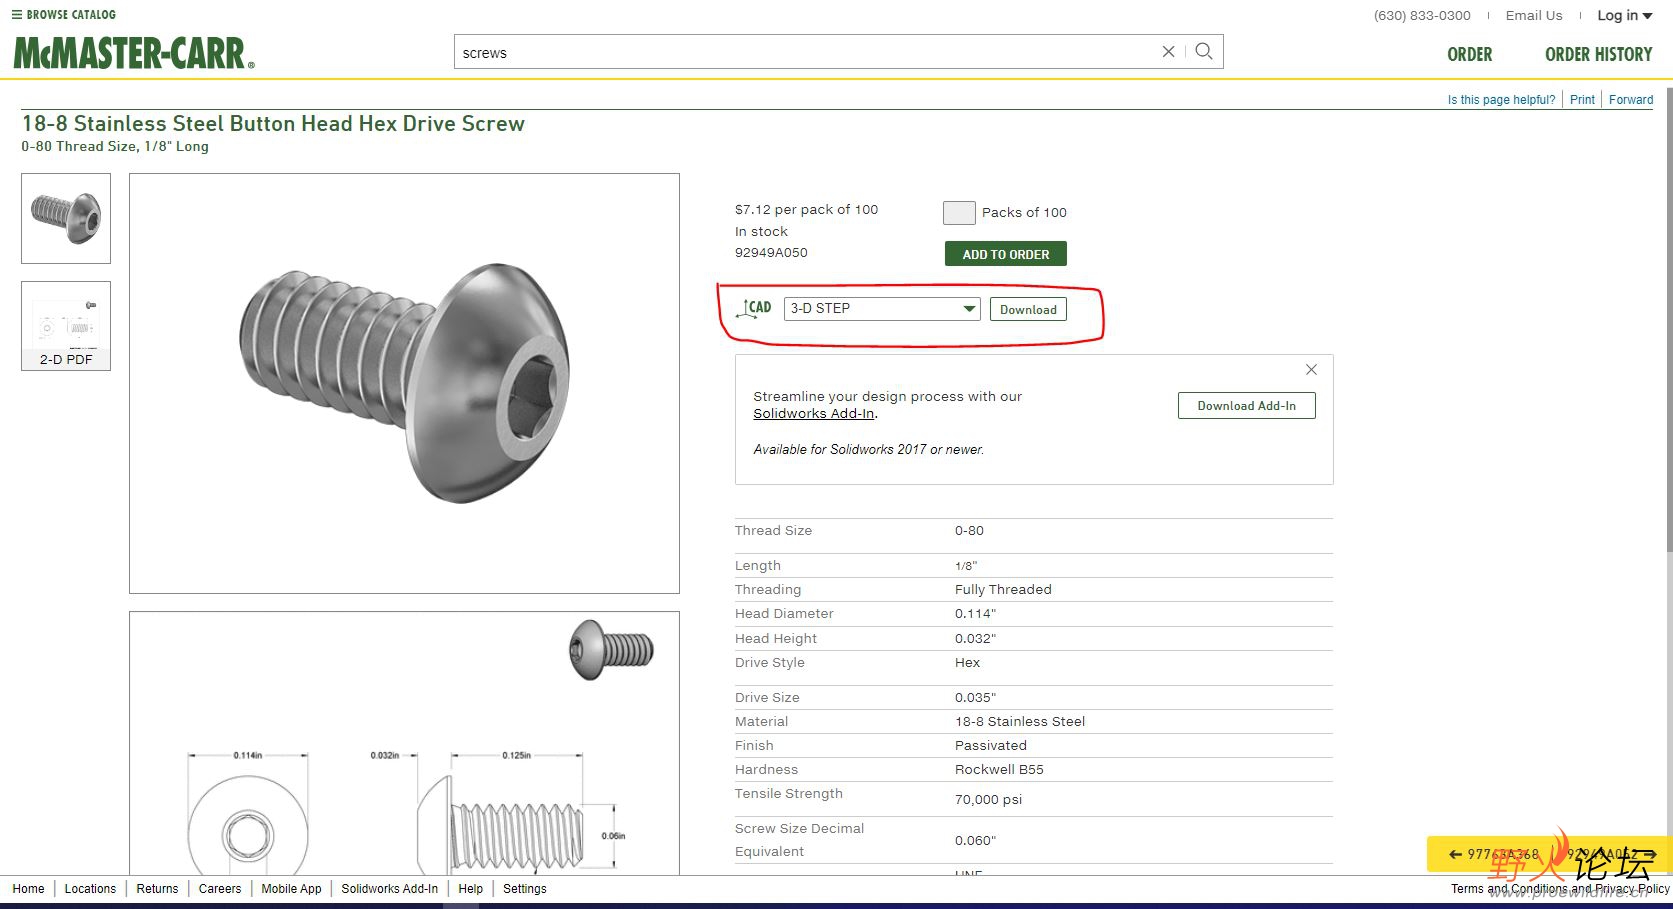Viewport: 1673px width, 909px height.
Task: Click the Terms and Conditions and Privacy Policy link
Action: [1560, 889]
